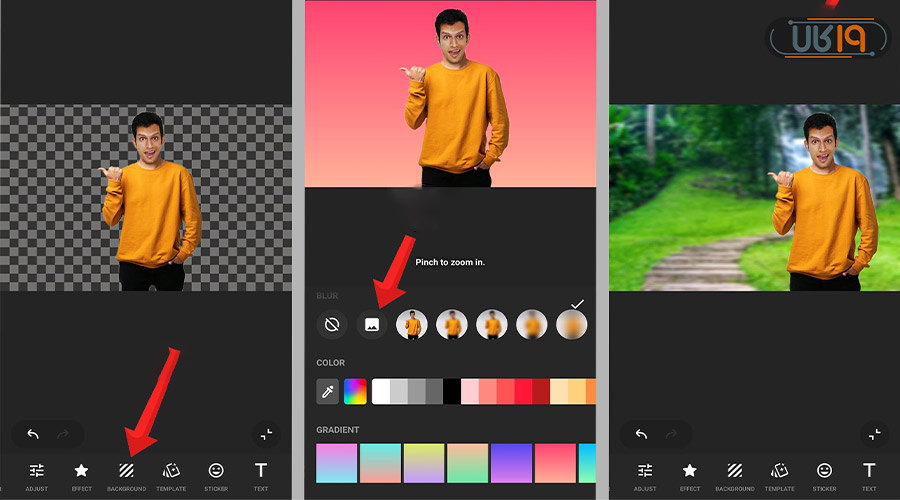
Task: Select the first blur preview thumbnail
Action: point(412,324)
